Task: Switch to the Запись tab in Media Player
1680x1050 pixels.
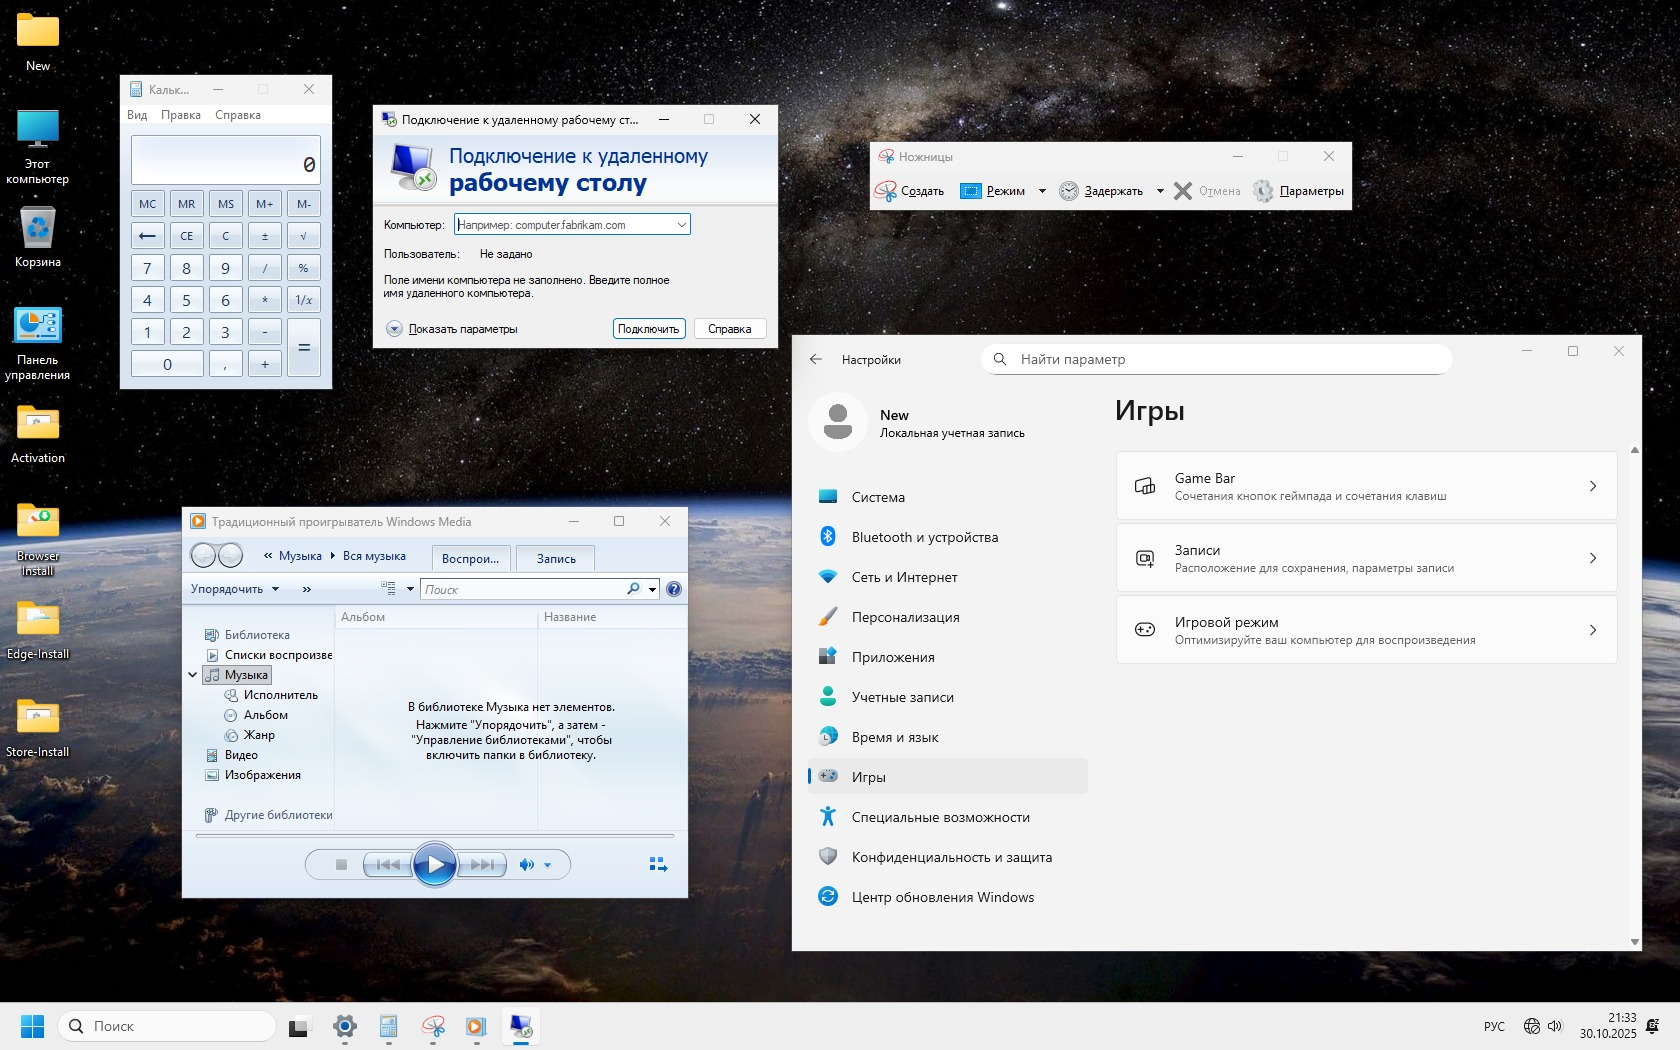Action: click(x=556, y=559)
